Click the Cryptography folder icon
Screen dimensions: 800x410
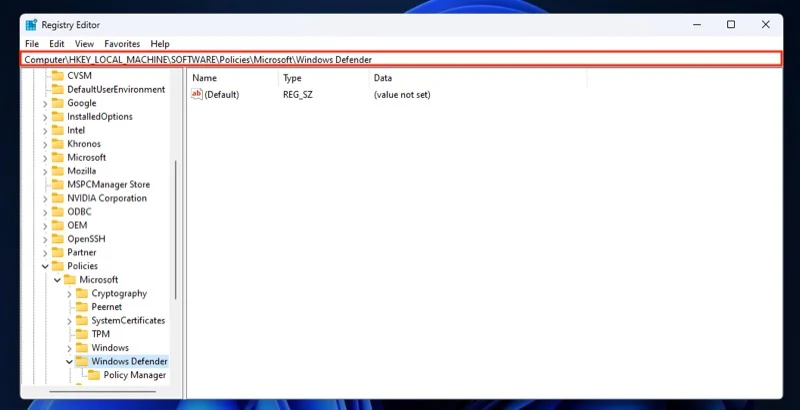[x=82, y=294]
